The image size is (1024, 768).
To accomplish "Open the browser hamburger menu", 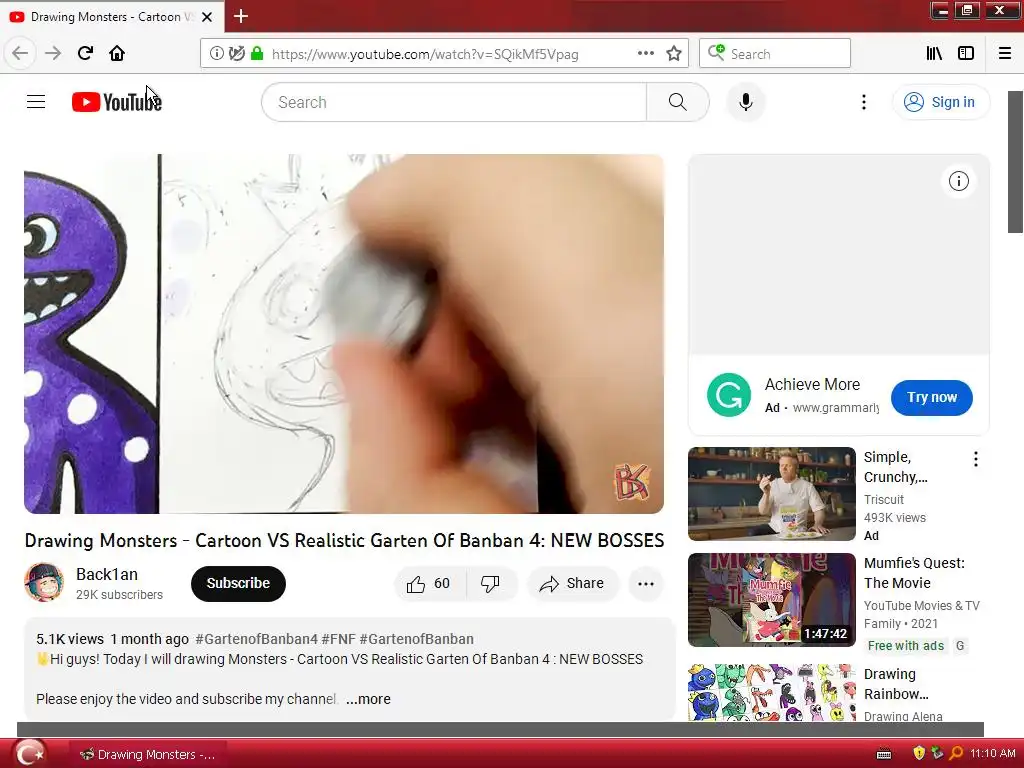I will point(1005,54).
